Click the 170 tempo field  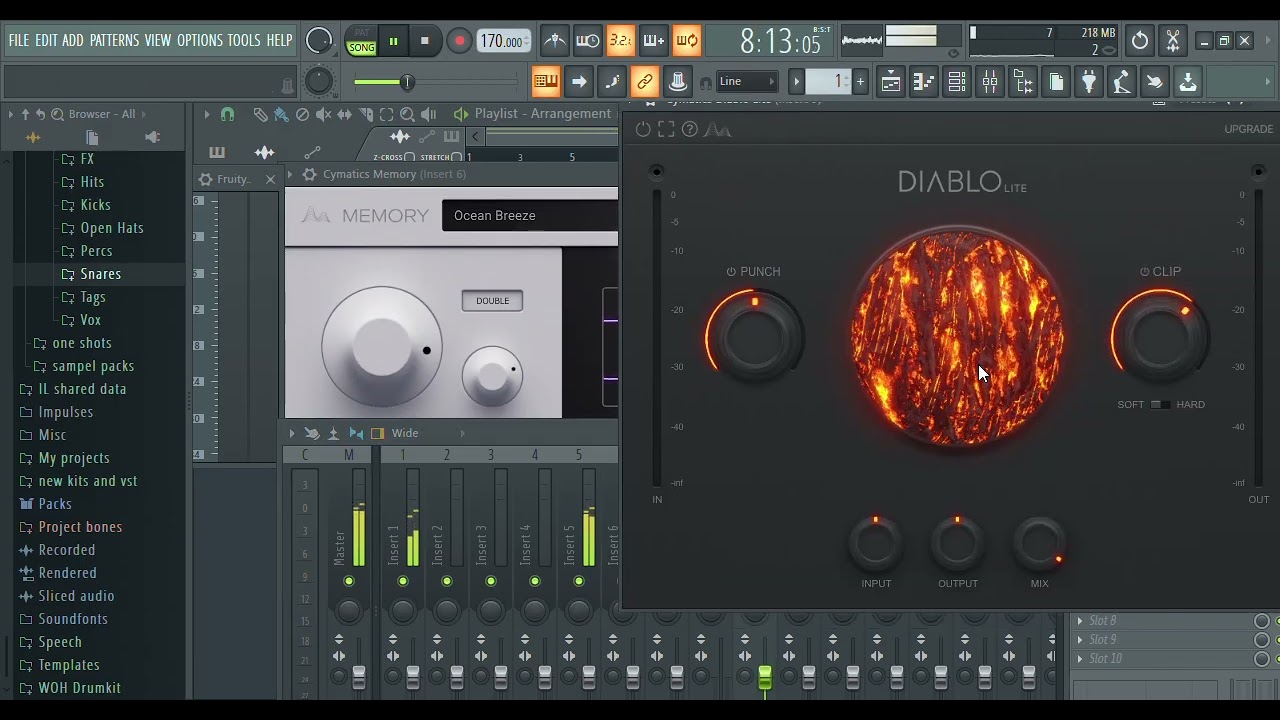click(x=503, y=41)
